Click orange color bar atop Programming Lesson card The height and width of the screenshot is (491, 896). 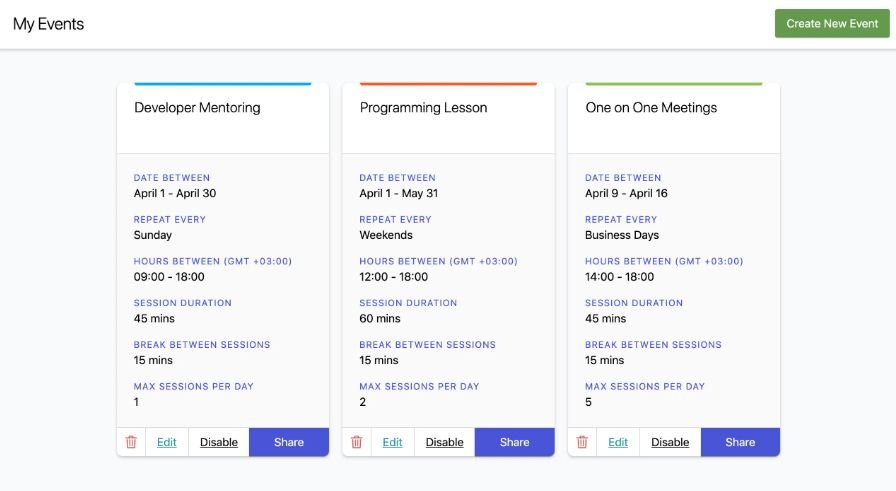pyautogui.click(x=449, y=83)
